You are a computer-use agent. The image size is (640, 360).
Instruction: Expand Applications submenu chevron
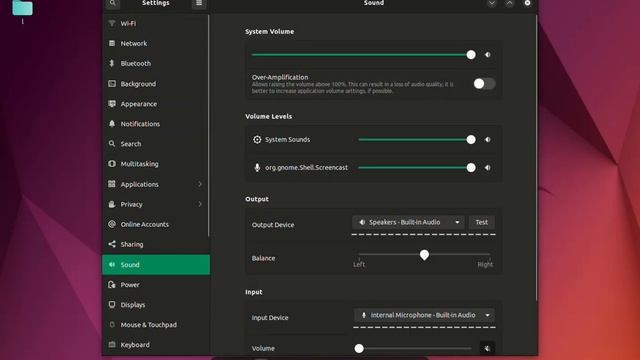click(200, 184)
